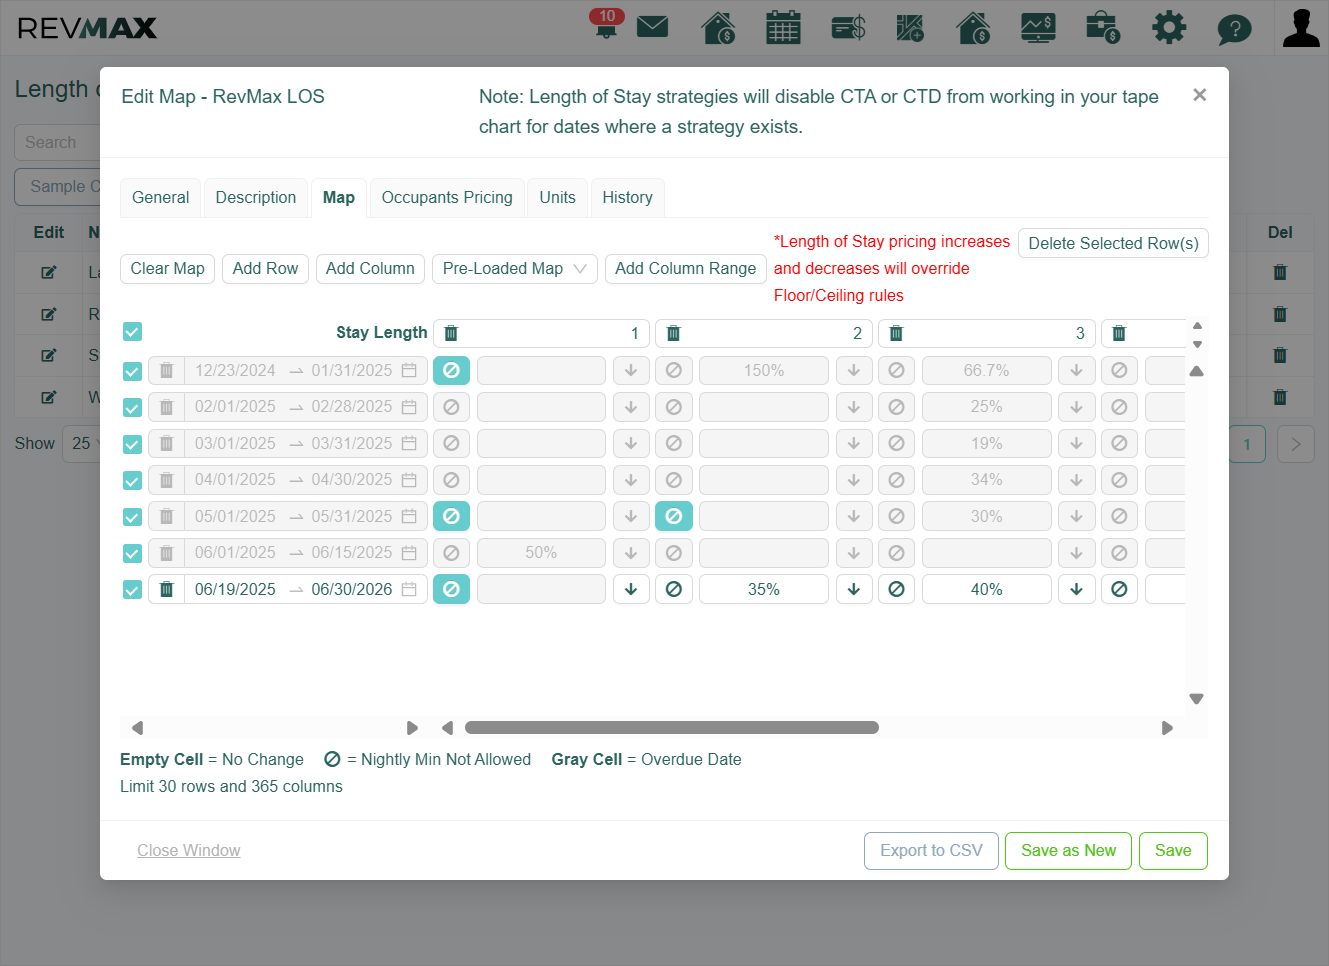Open date picker calendar for 06/19/2025 row
1329x966 pixels.
[x=409, y=589]
